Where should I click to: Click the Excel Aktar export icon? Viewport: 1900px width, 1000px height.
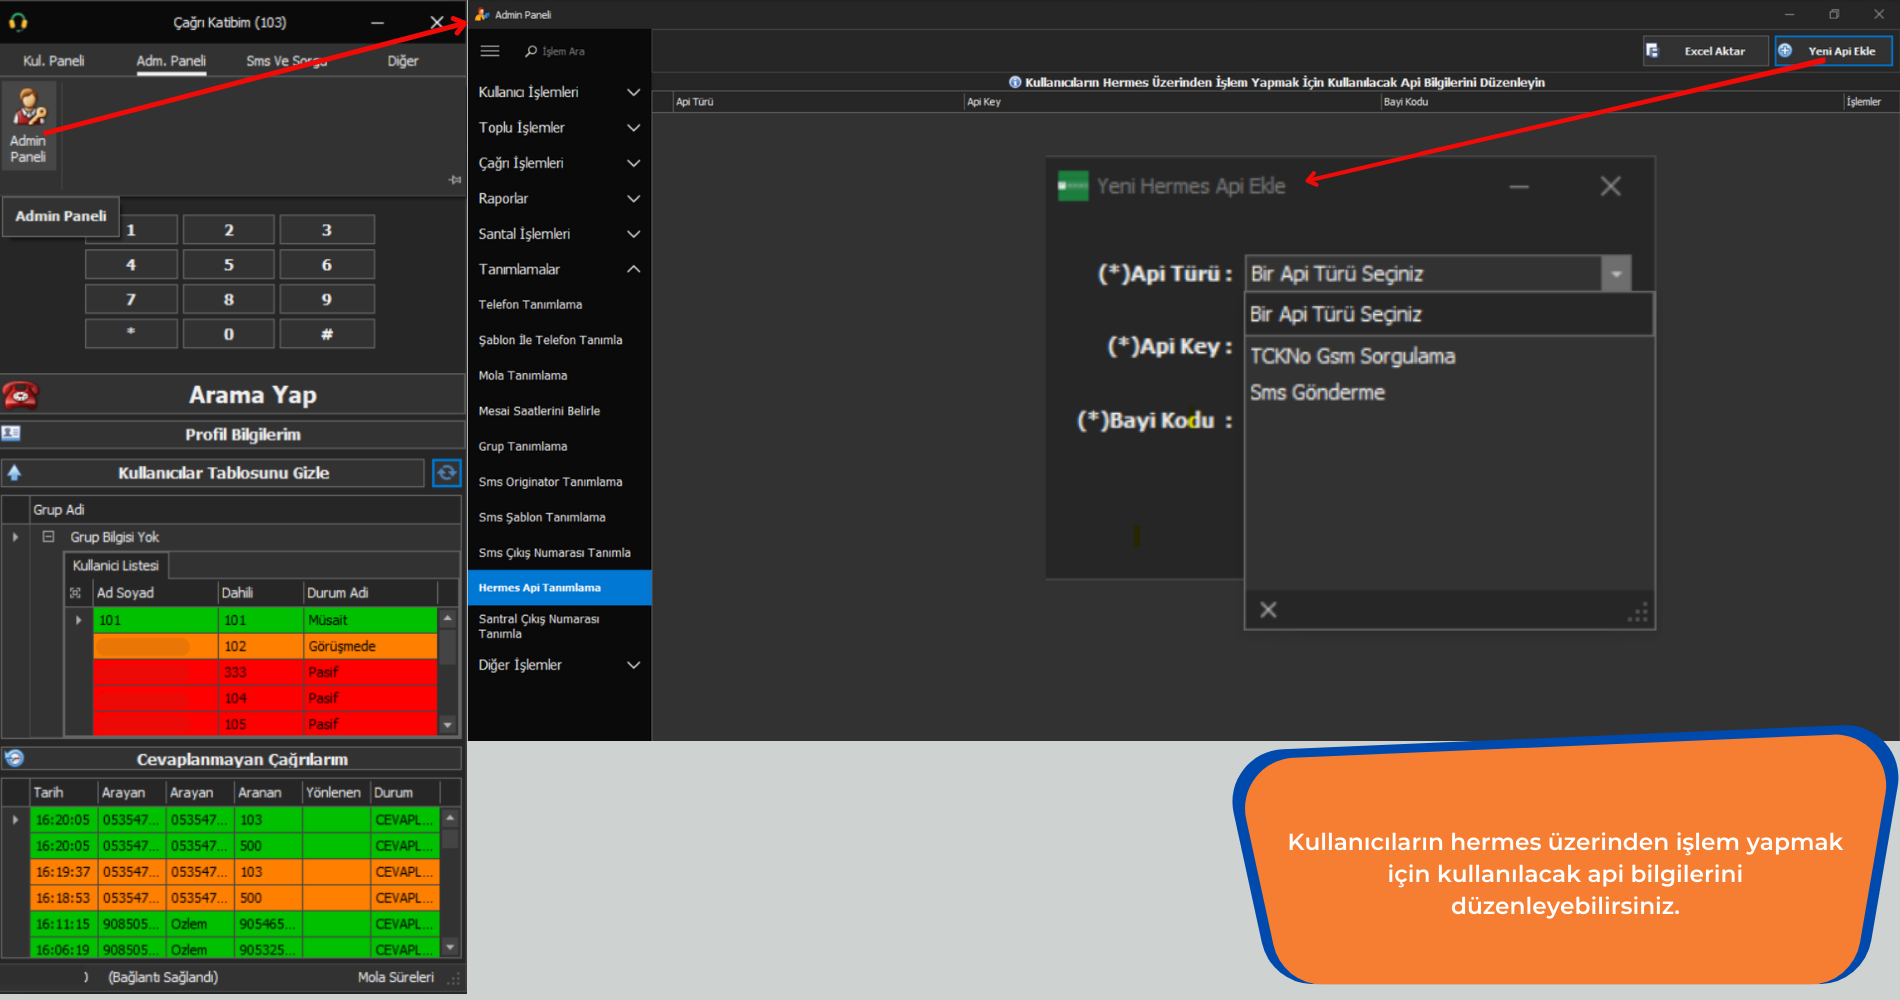(x=1653, y=51)
